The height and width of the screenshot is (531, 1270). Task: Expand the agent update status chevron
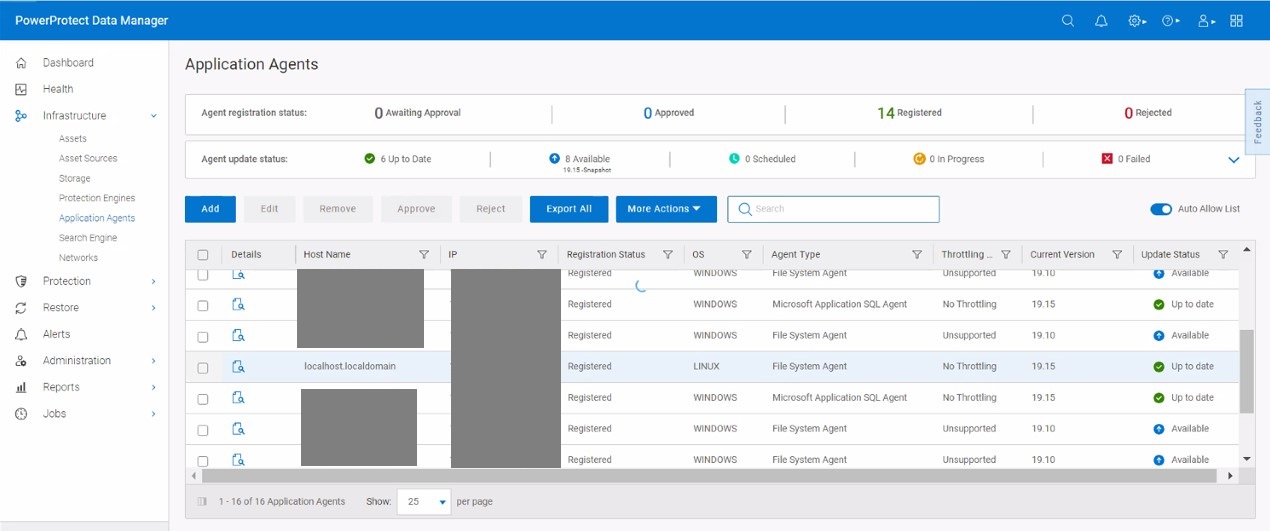tap(1232, 159)
